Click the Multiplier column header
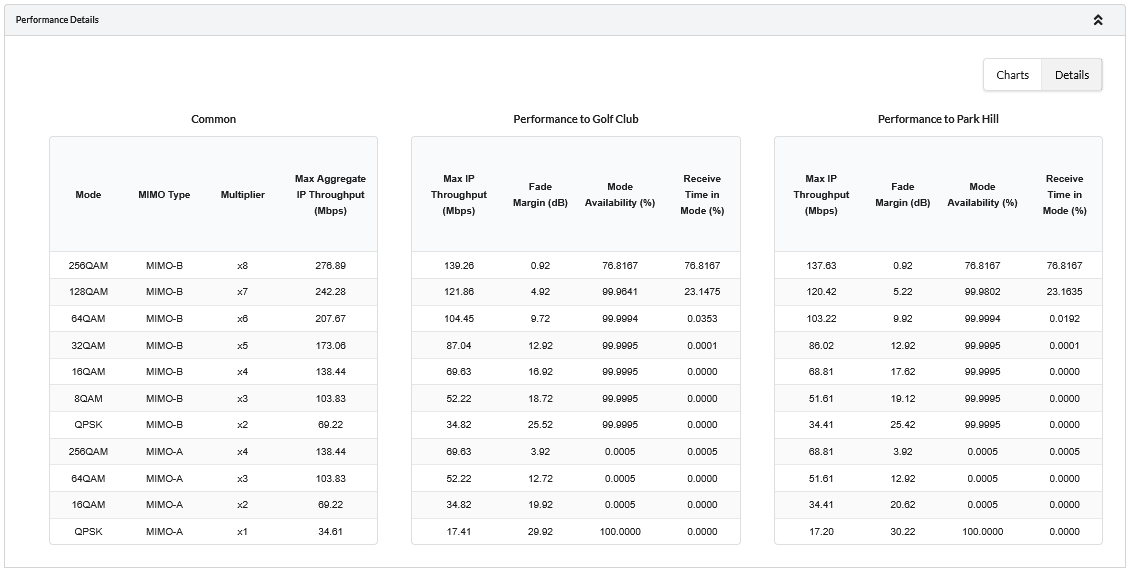Image resolution: width=1129 pixels, height=570 pixels. (242, 195)
